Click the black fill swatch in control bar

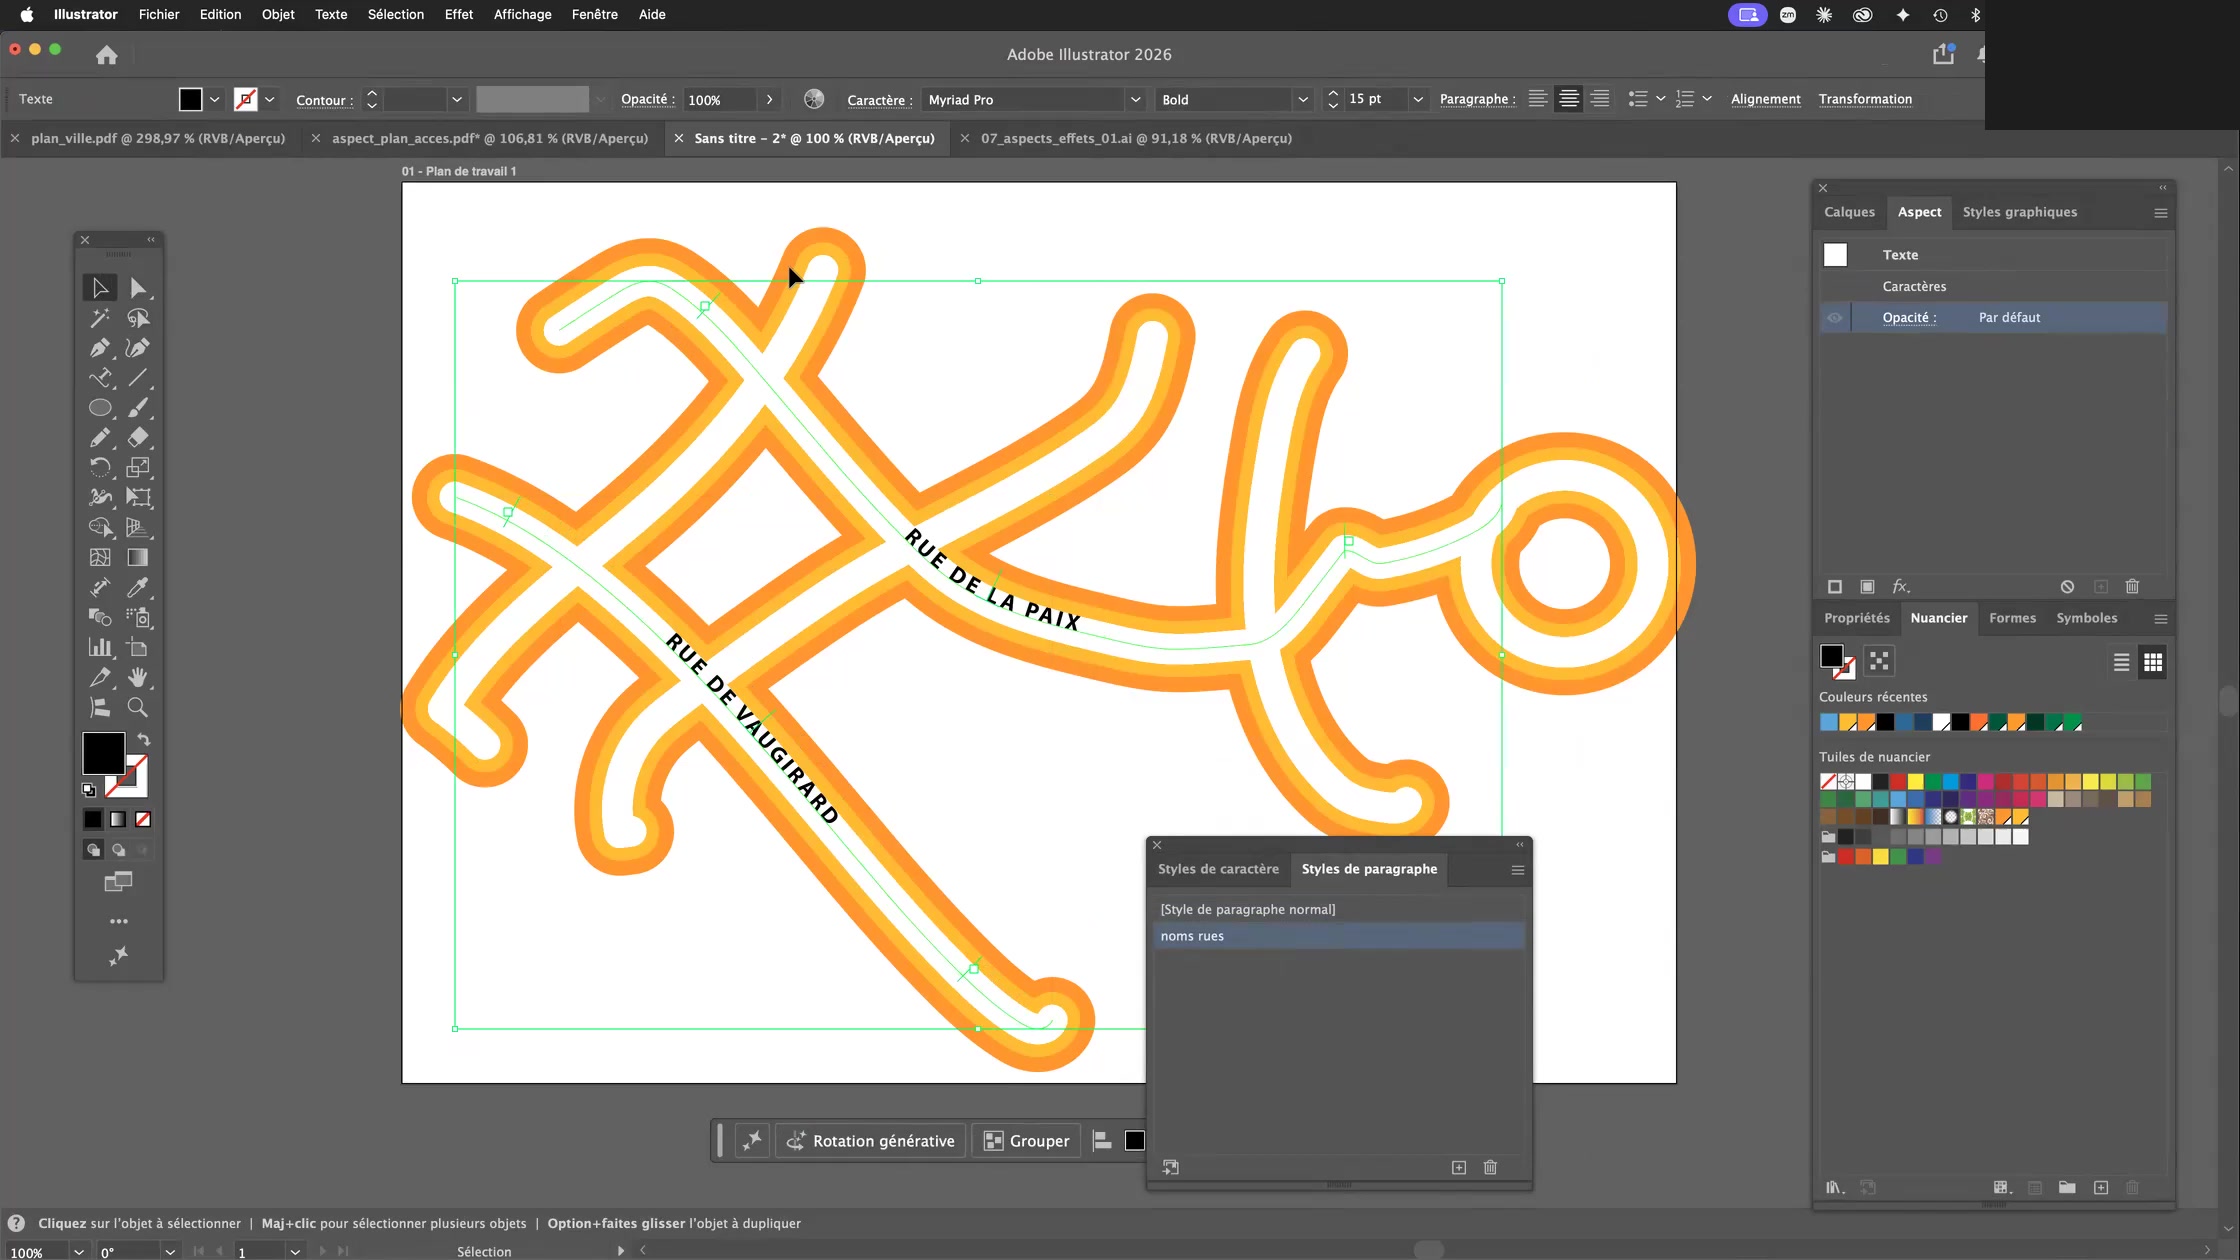point(190,99)
